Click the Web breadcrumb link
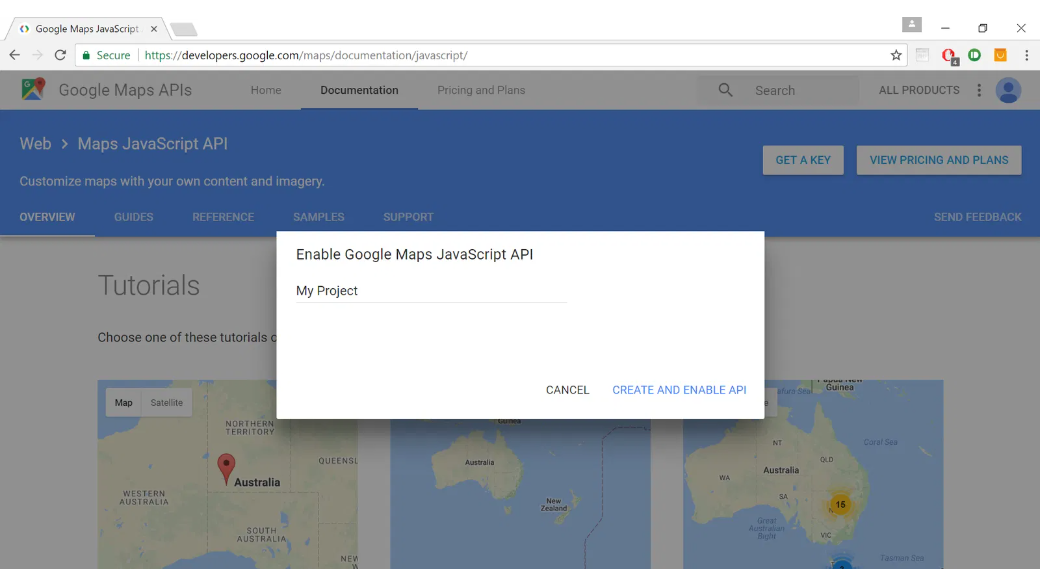1044x569 pixels. point(35,144)
